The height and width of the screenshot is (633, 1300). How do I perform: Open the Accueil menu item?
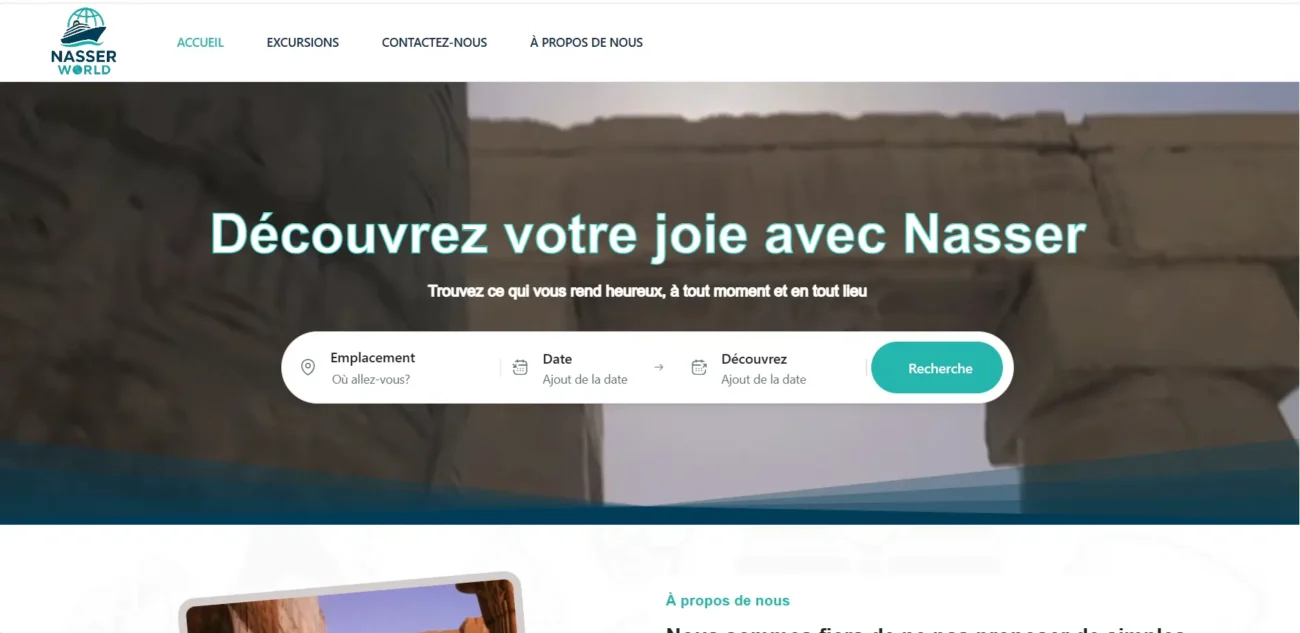pos(200,42)
